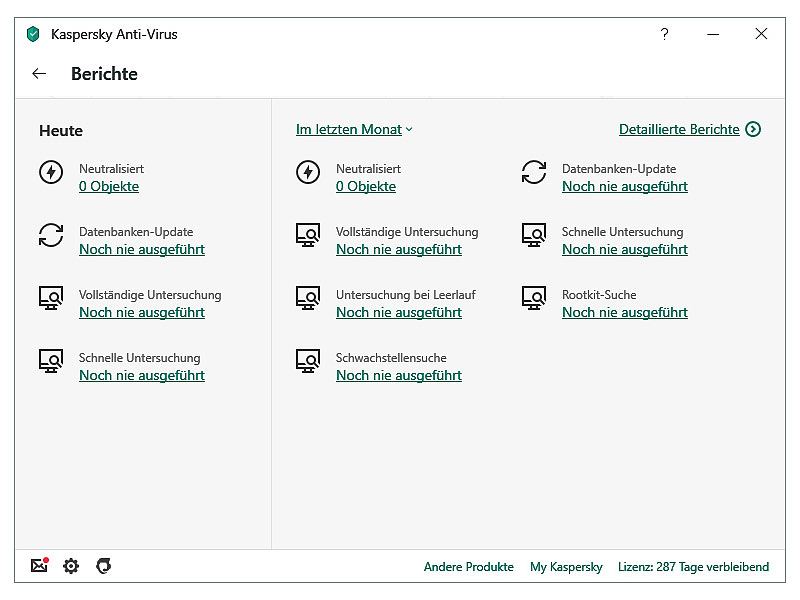Click the Schwachstellensuche scan icon
800x600 pixels.
[308, 361]
